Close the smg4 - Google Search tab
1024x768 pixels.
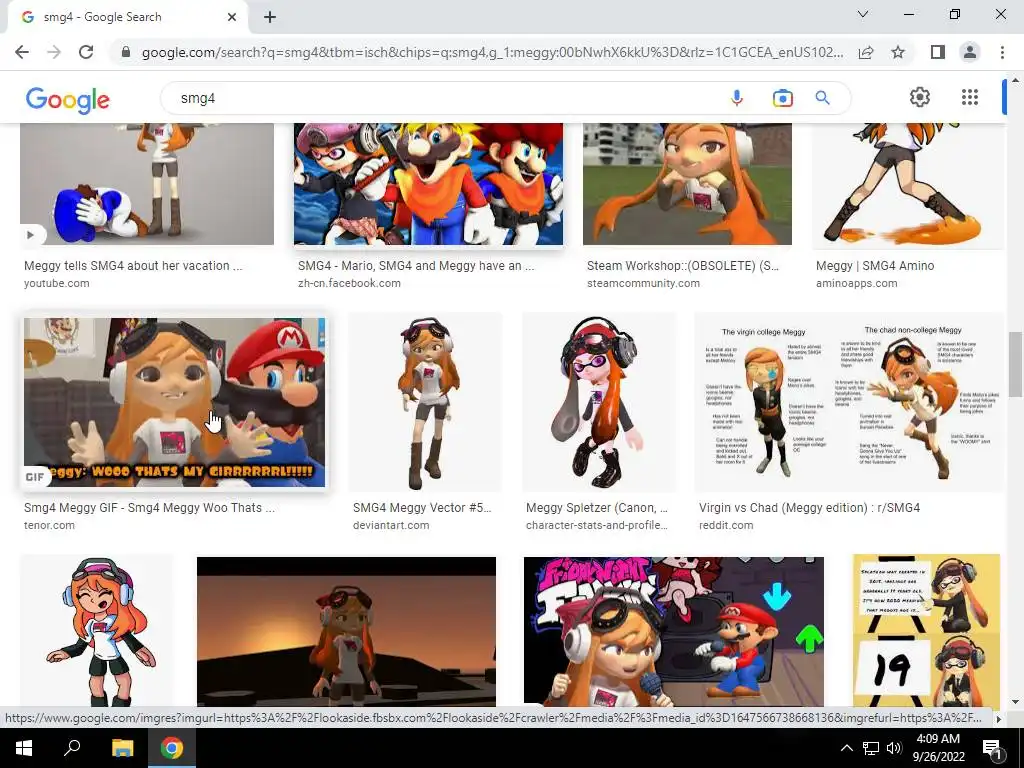(232, 17)
